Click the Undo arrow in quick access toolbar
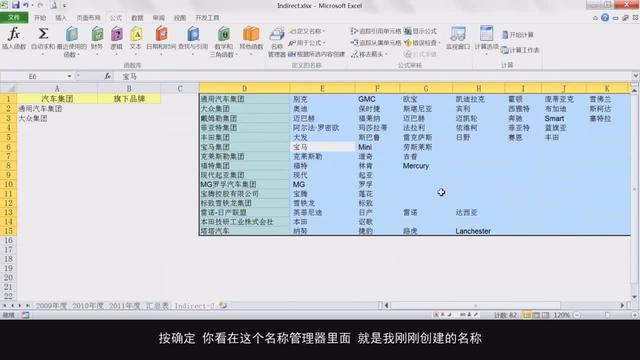This screenshot has width=640, height=360. coord(26,5)
